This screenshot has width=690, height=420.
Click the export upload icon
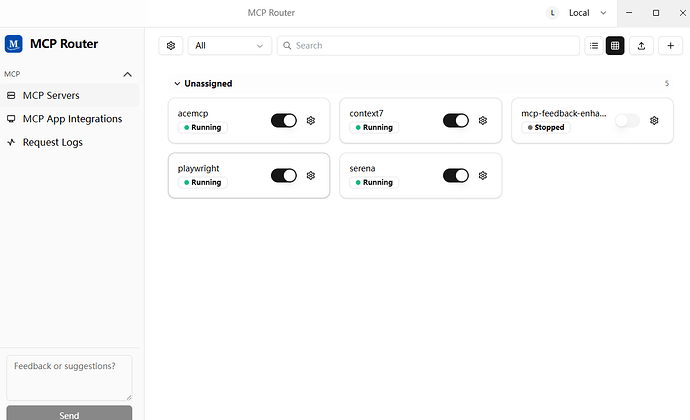tap(641, 45)
